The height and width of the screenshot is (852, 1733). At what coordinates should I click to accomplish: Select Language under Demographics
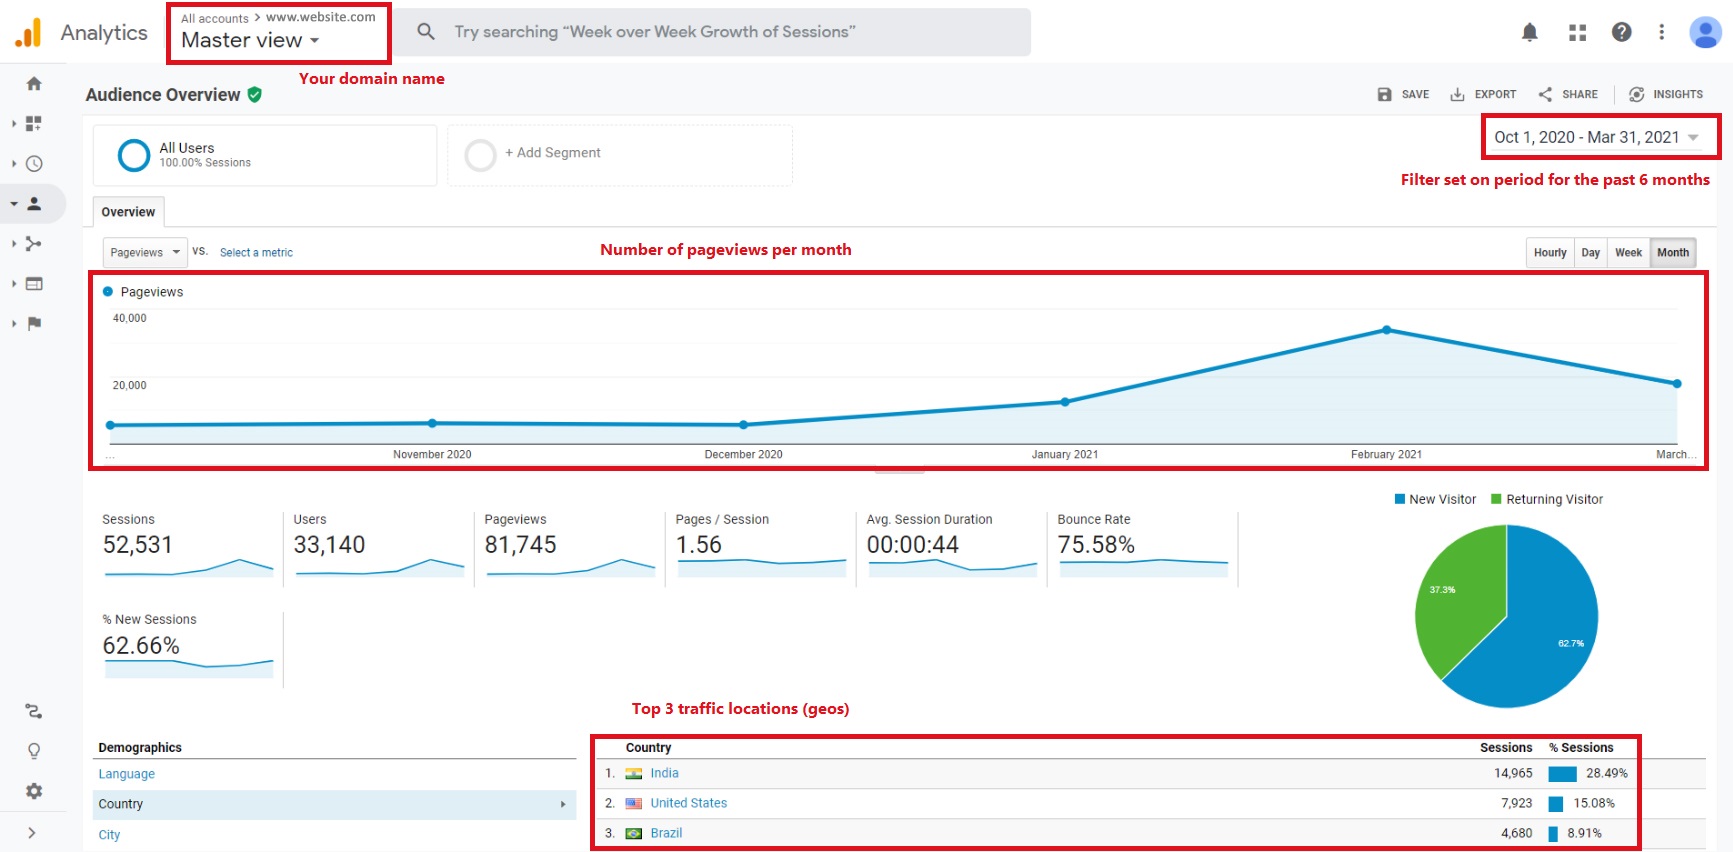click(x=126, y=774)
